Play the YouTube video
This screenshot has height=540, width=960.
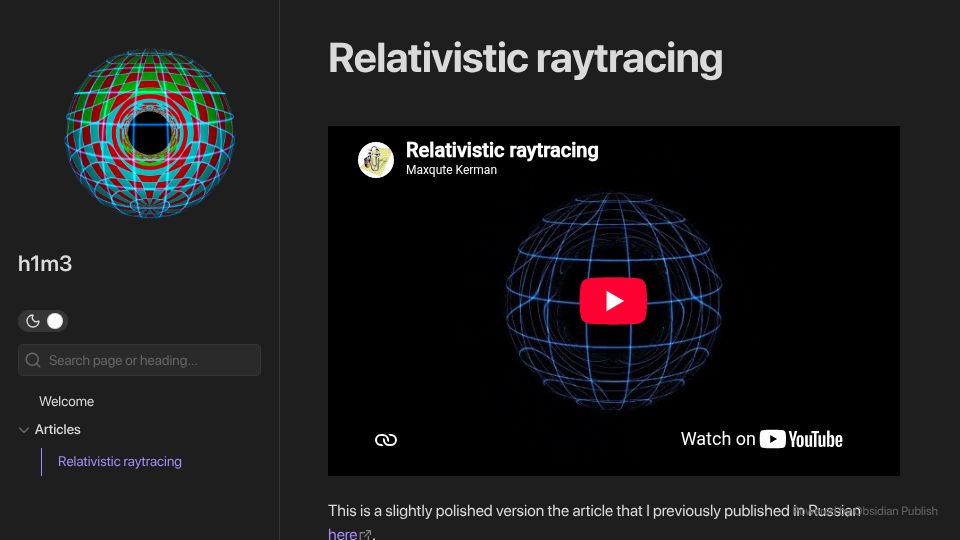613,301
